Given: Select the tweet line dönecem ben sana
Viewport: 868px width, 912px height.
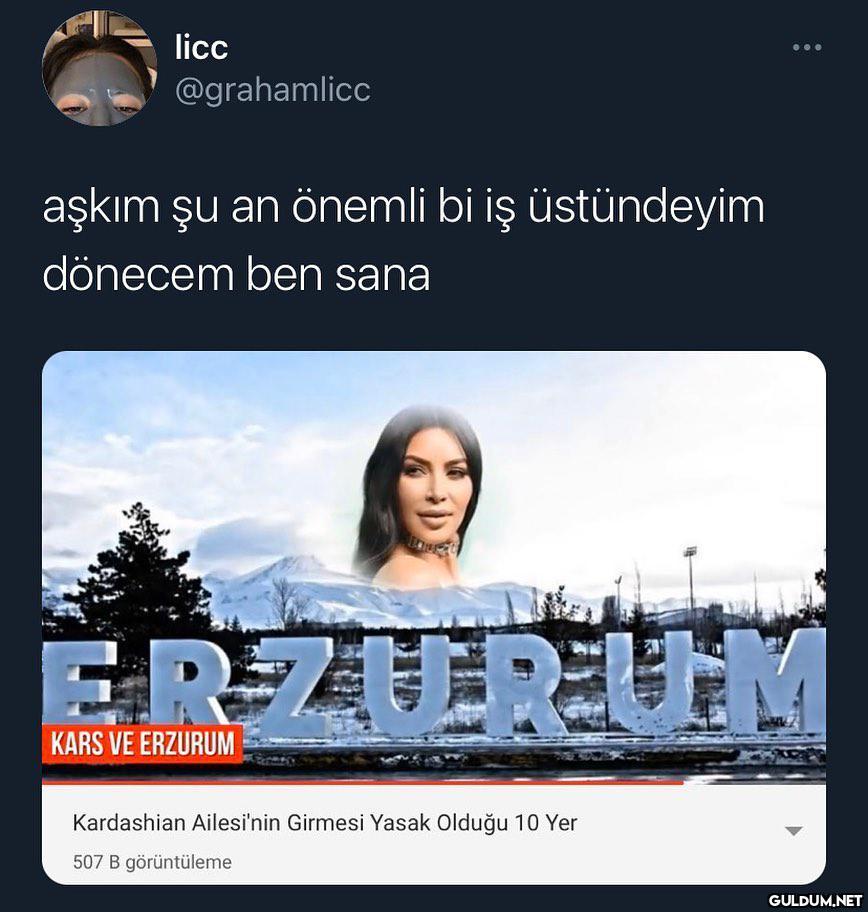Looking at the screenshot, I should pos(236,274).
